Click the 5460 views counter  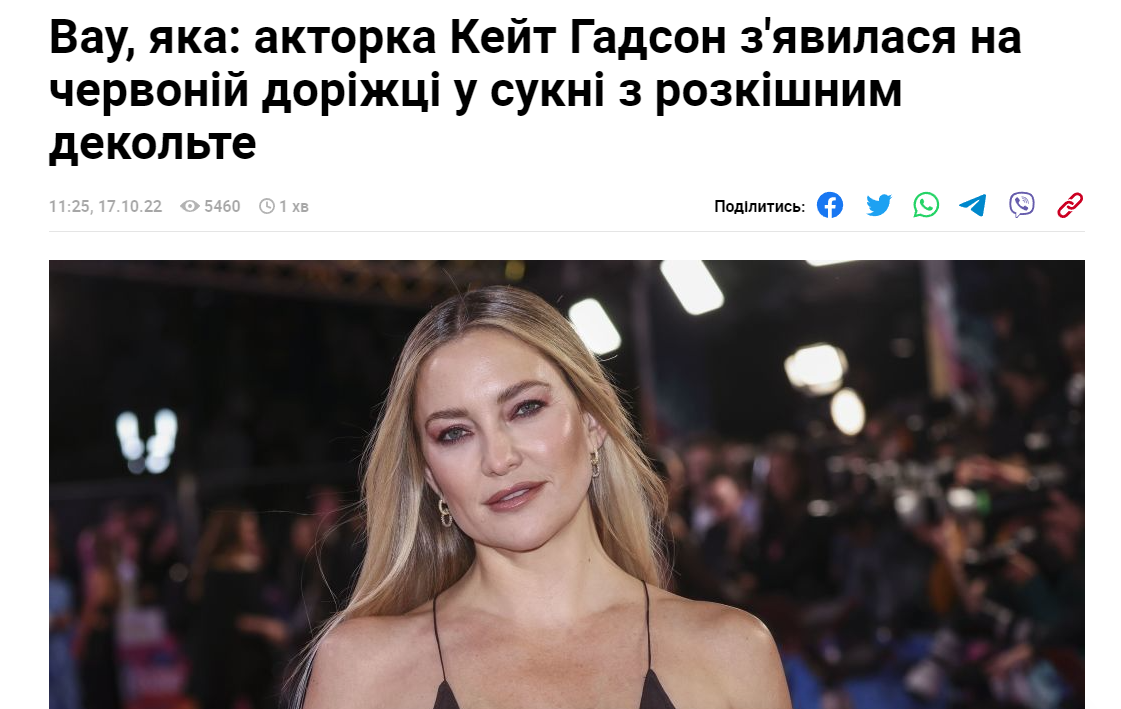(x=222, y=207)
